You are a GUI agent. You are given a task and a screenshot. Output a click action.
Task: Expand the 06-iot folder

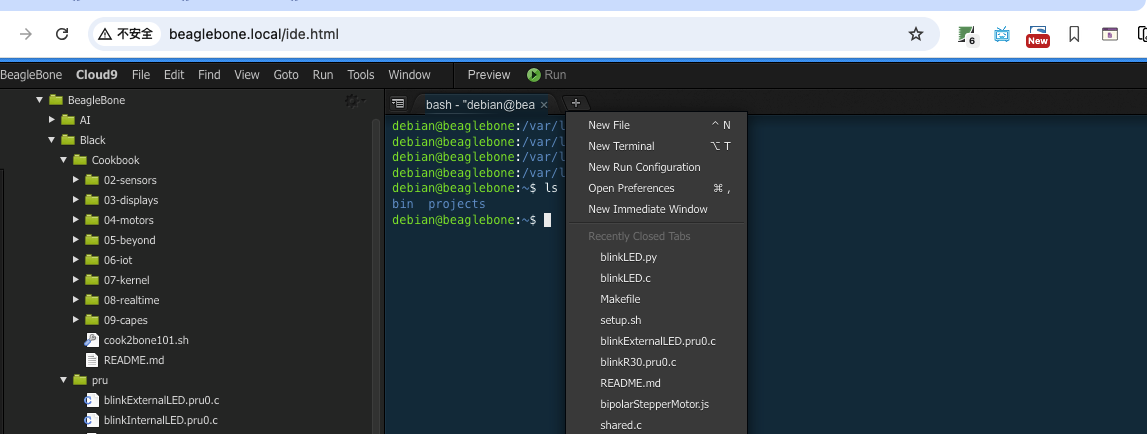click(76, 260)
